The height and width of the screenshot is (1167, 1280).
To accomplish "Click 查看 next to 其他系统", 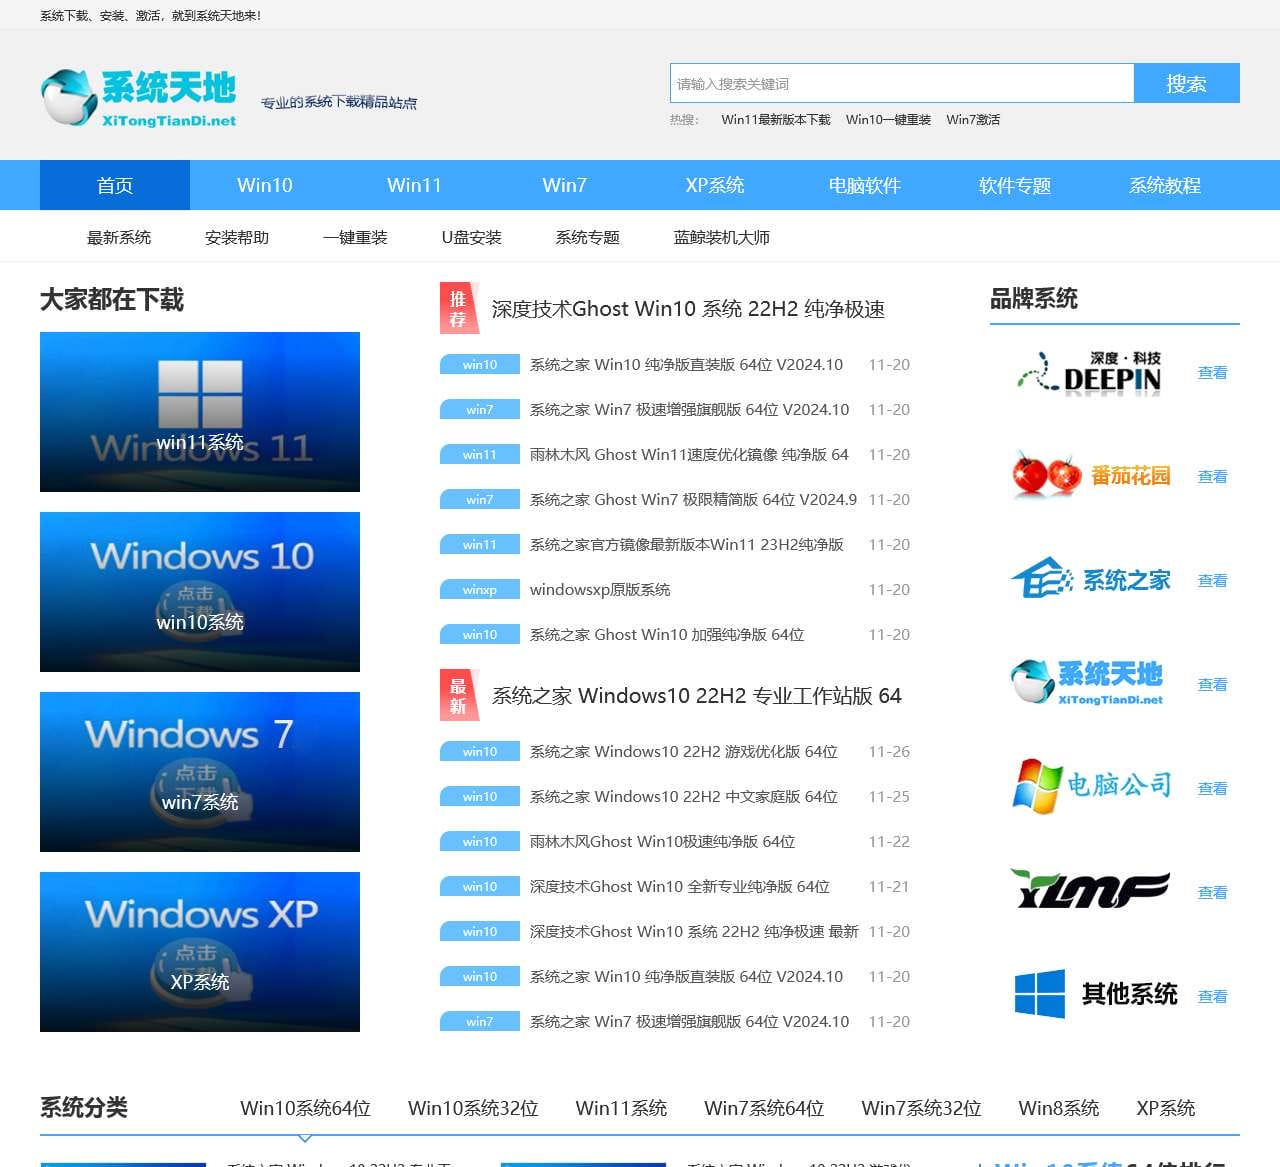I will pyautogui.click(x=1213, y=997).
